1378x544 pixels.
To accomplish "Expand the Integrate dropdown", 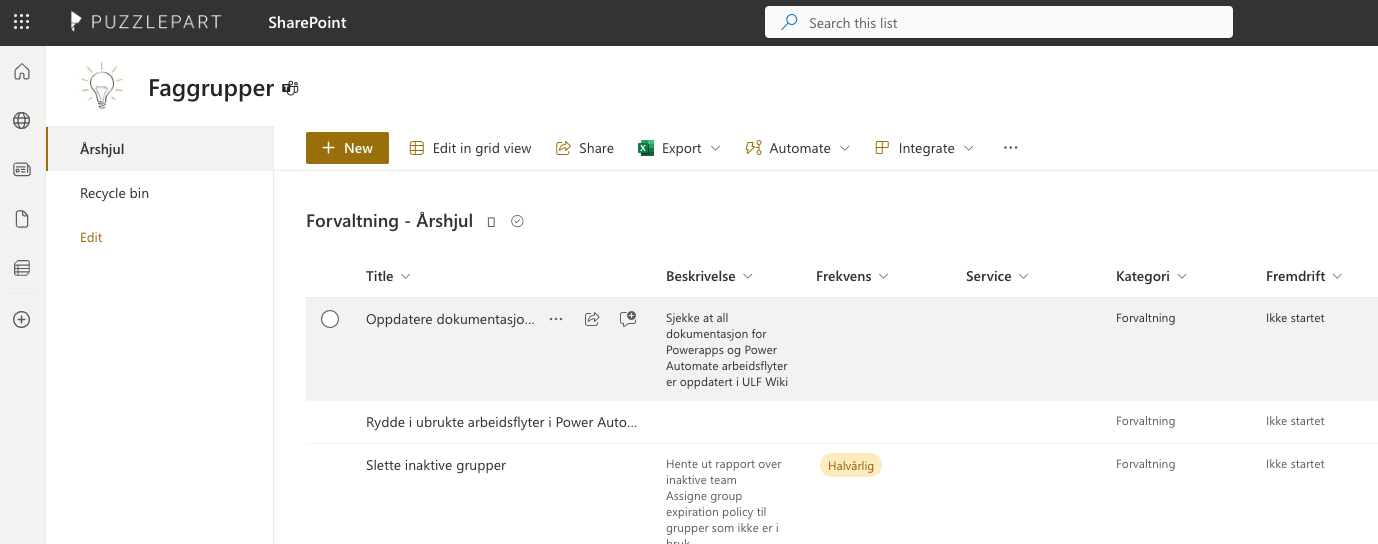I will [x=925, y=148].
